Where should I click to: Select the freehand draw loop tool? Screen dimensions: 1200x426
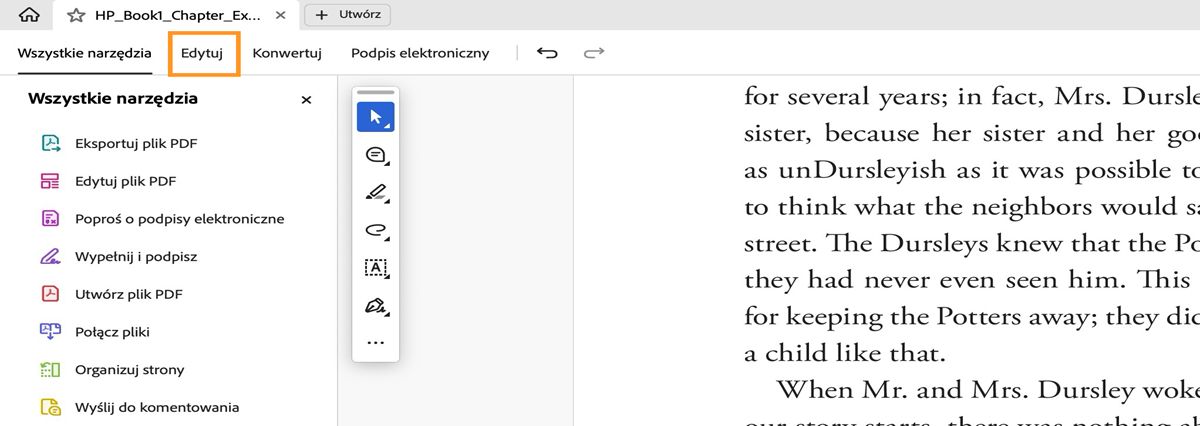[x=376, y=230]
